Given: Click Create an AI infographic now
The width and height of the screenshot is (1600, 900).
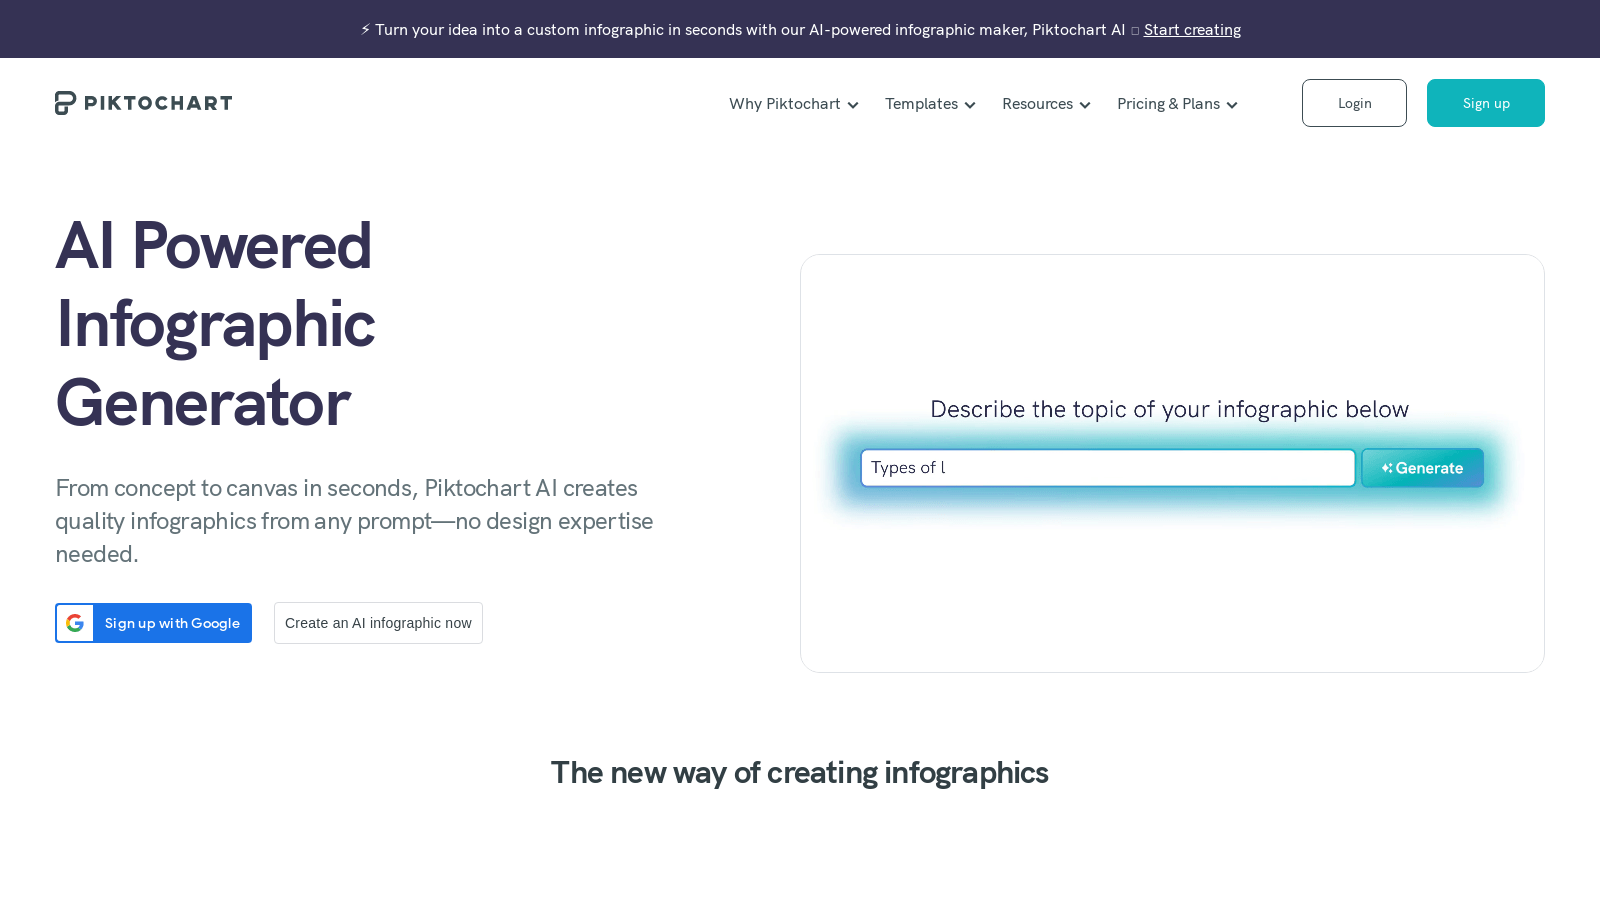Looking at the screenshot, I should click(378, 623).
